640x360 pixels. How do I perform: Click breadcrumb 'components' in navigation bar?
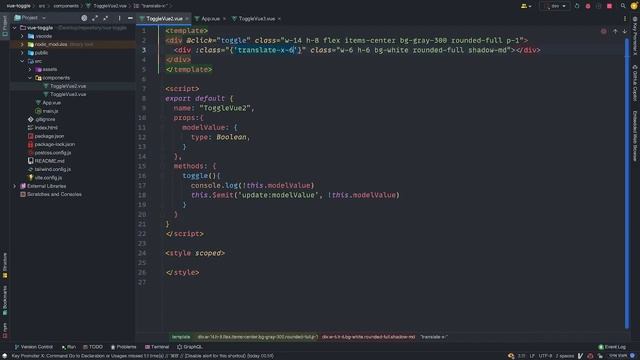[66, 6]
